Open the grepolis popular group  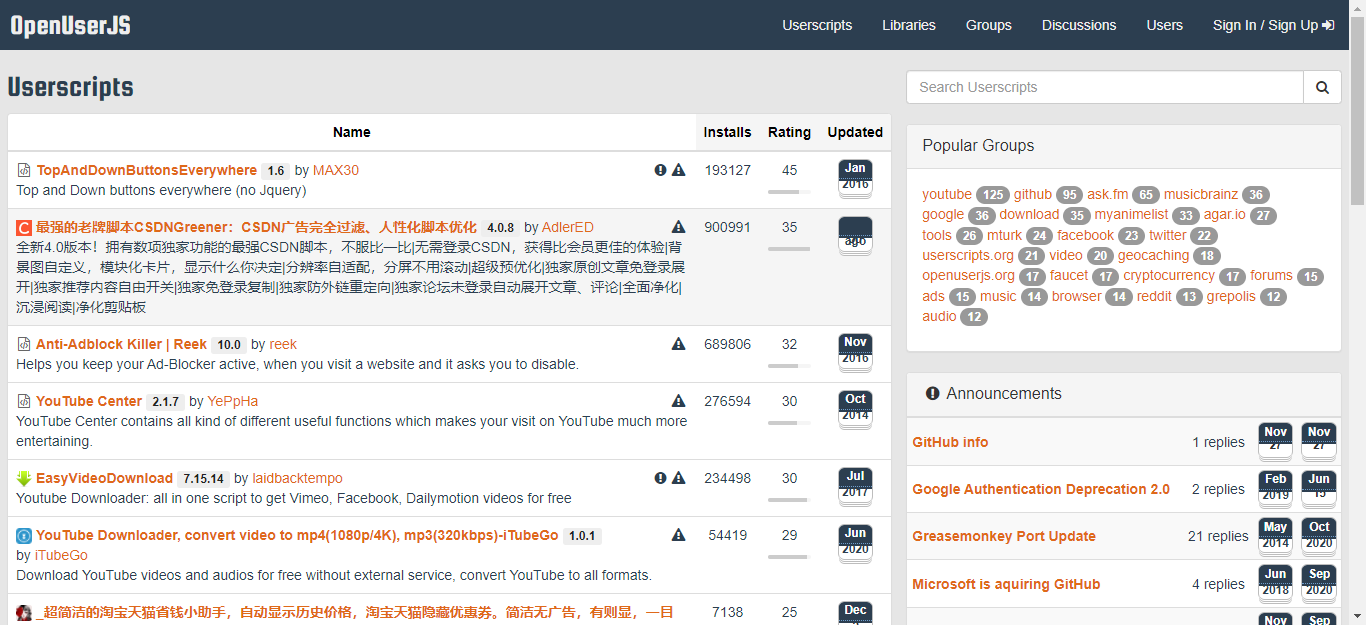1231,296
